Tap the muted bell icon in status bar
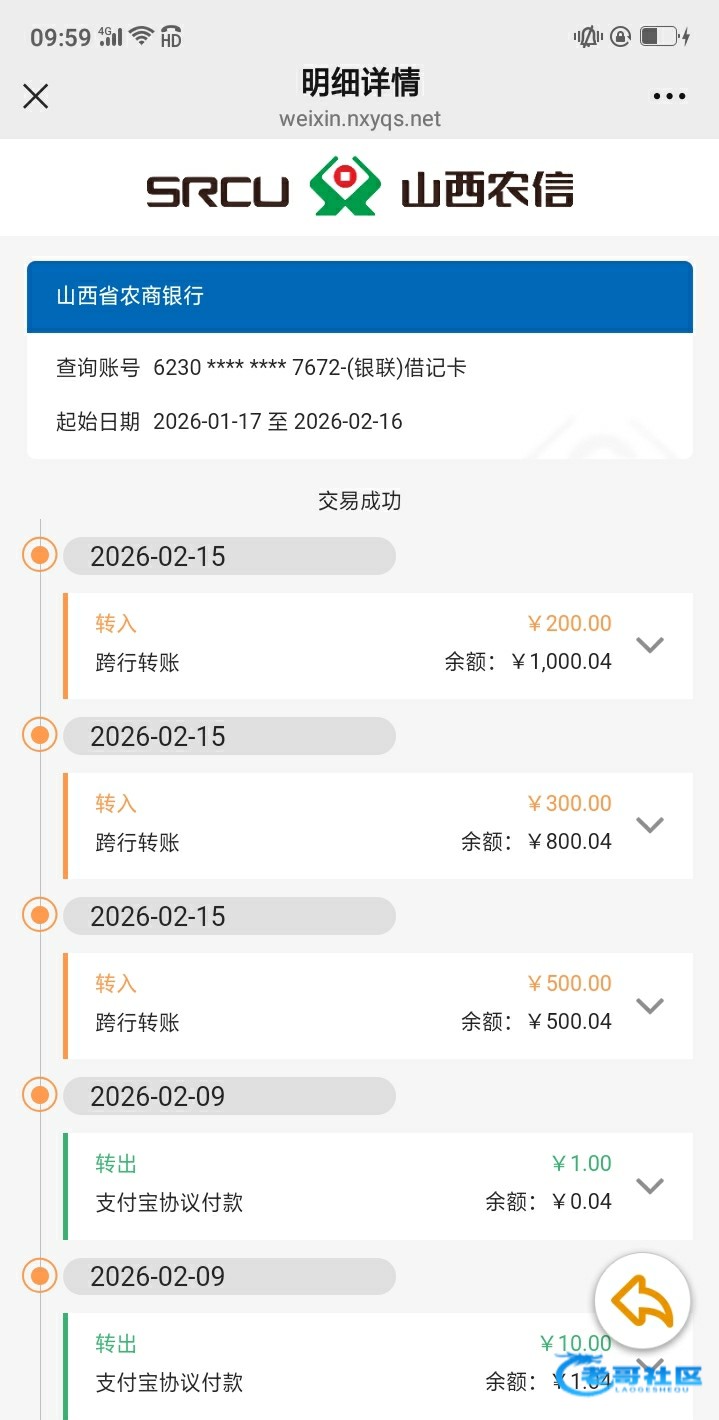The height and width of the screenshot is (1420, 719). 586,38
